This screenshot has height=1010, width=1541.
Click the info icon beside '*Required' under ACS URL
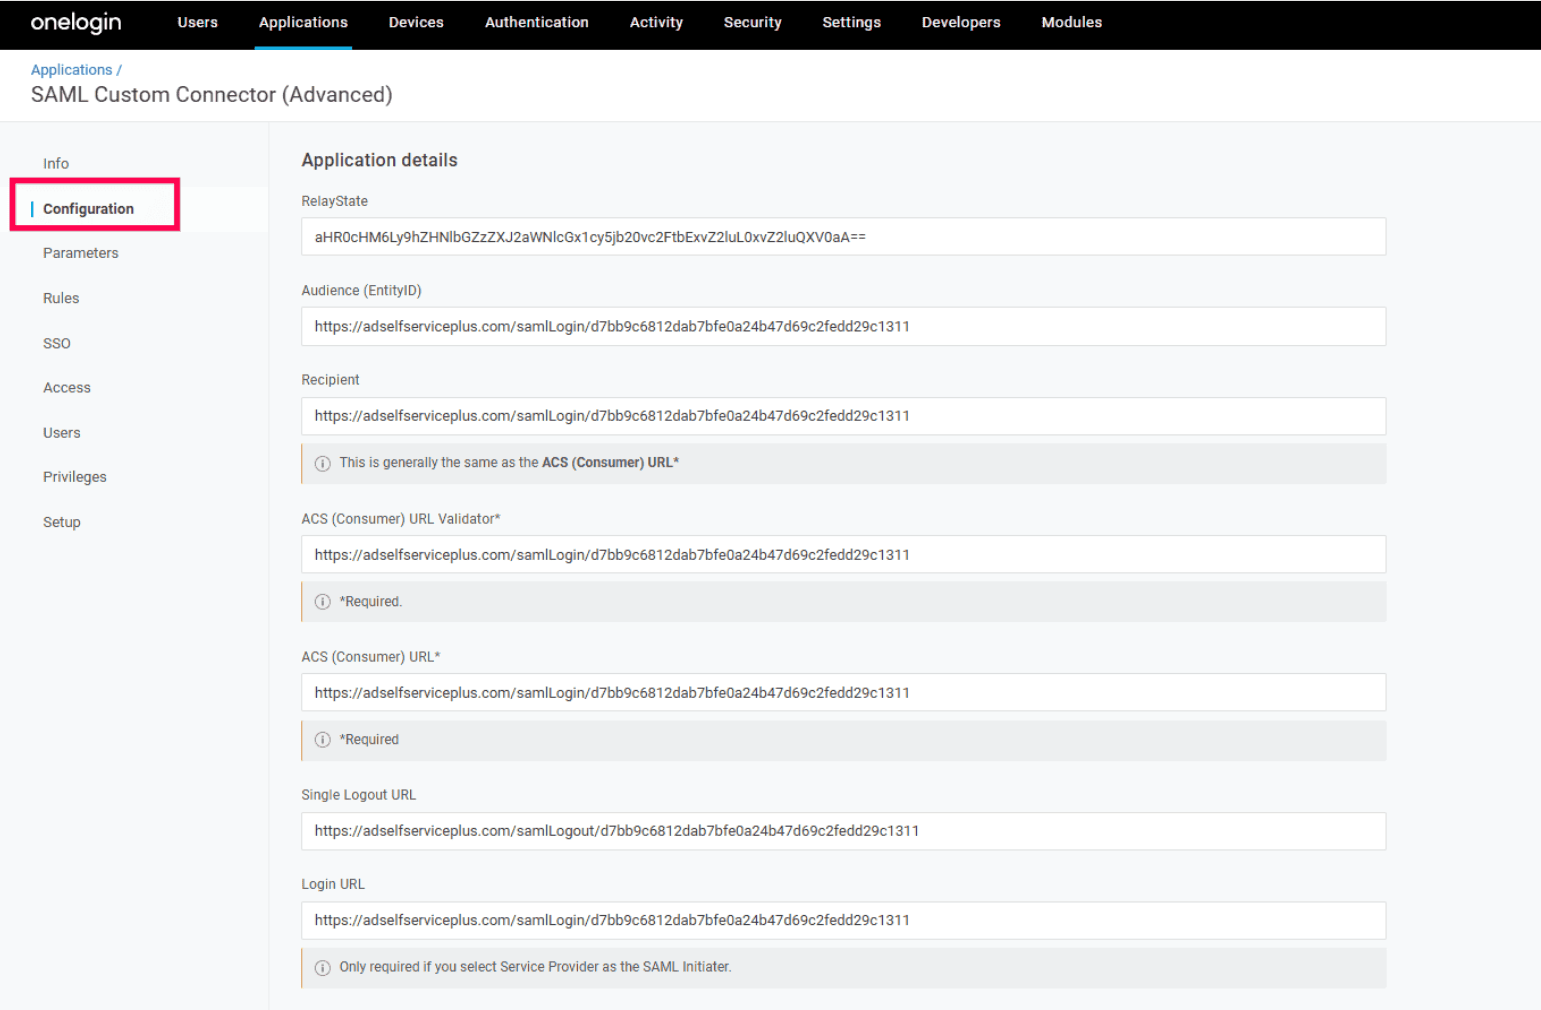pyautogui.click(x=322, y=740)
